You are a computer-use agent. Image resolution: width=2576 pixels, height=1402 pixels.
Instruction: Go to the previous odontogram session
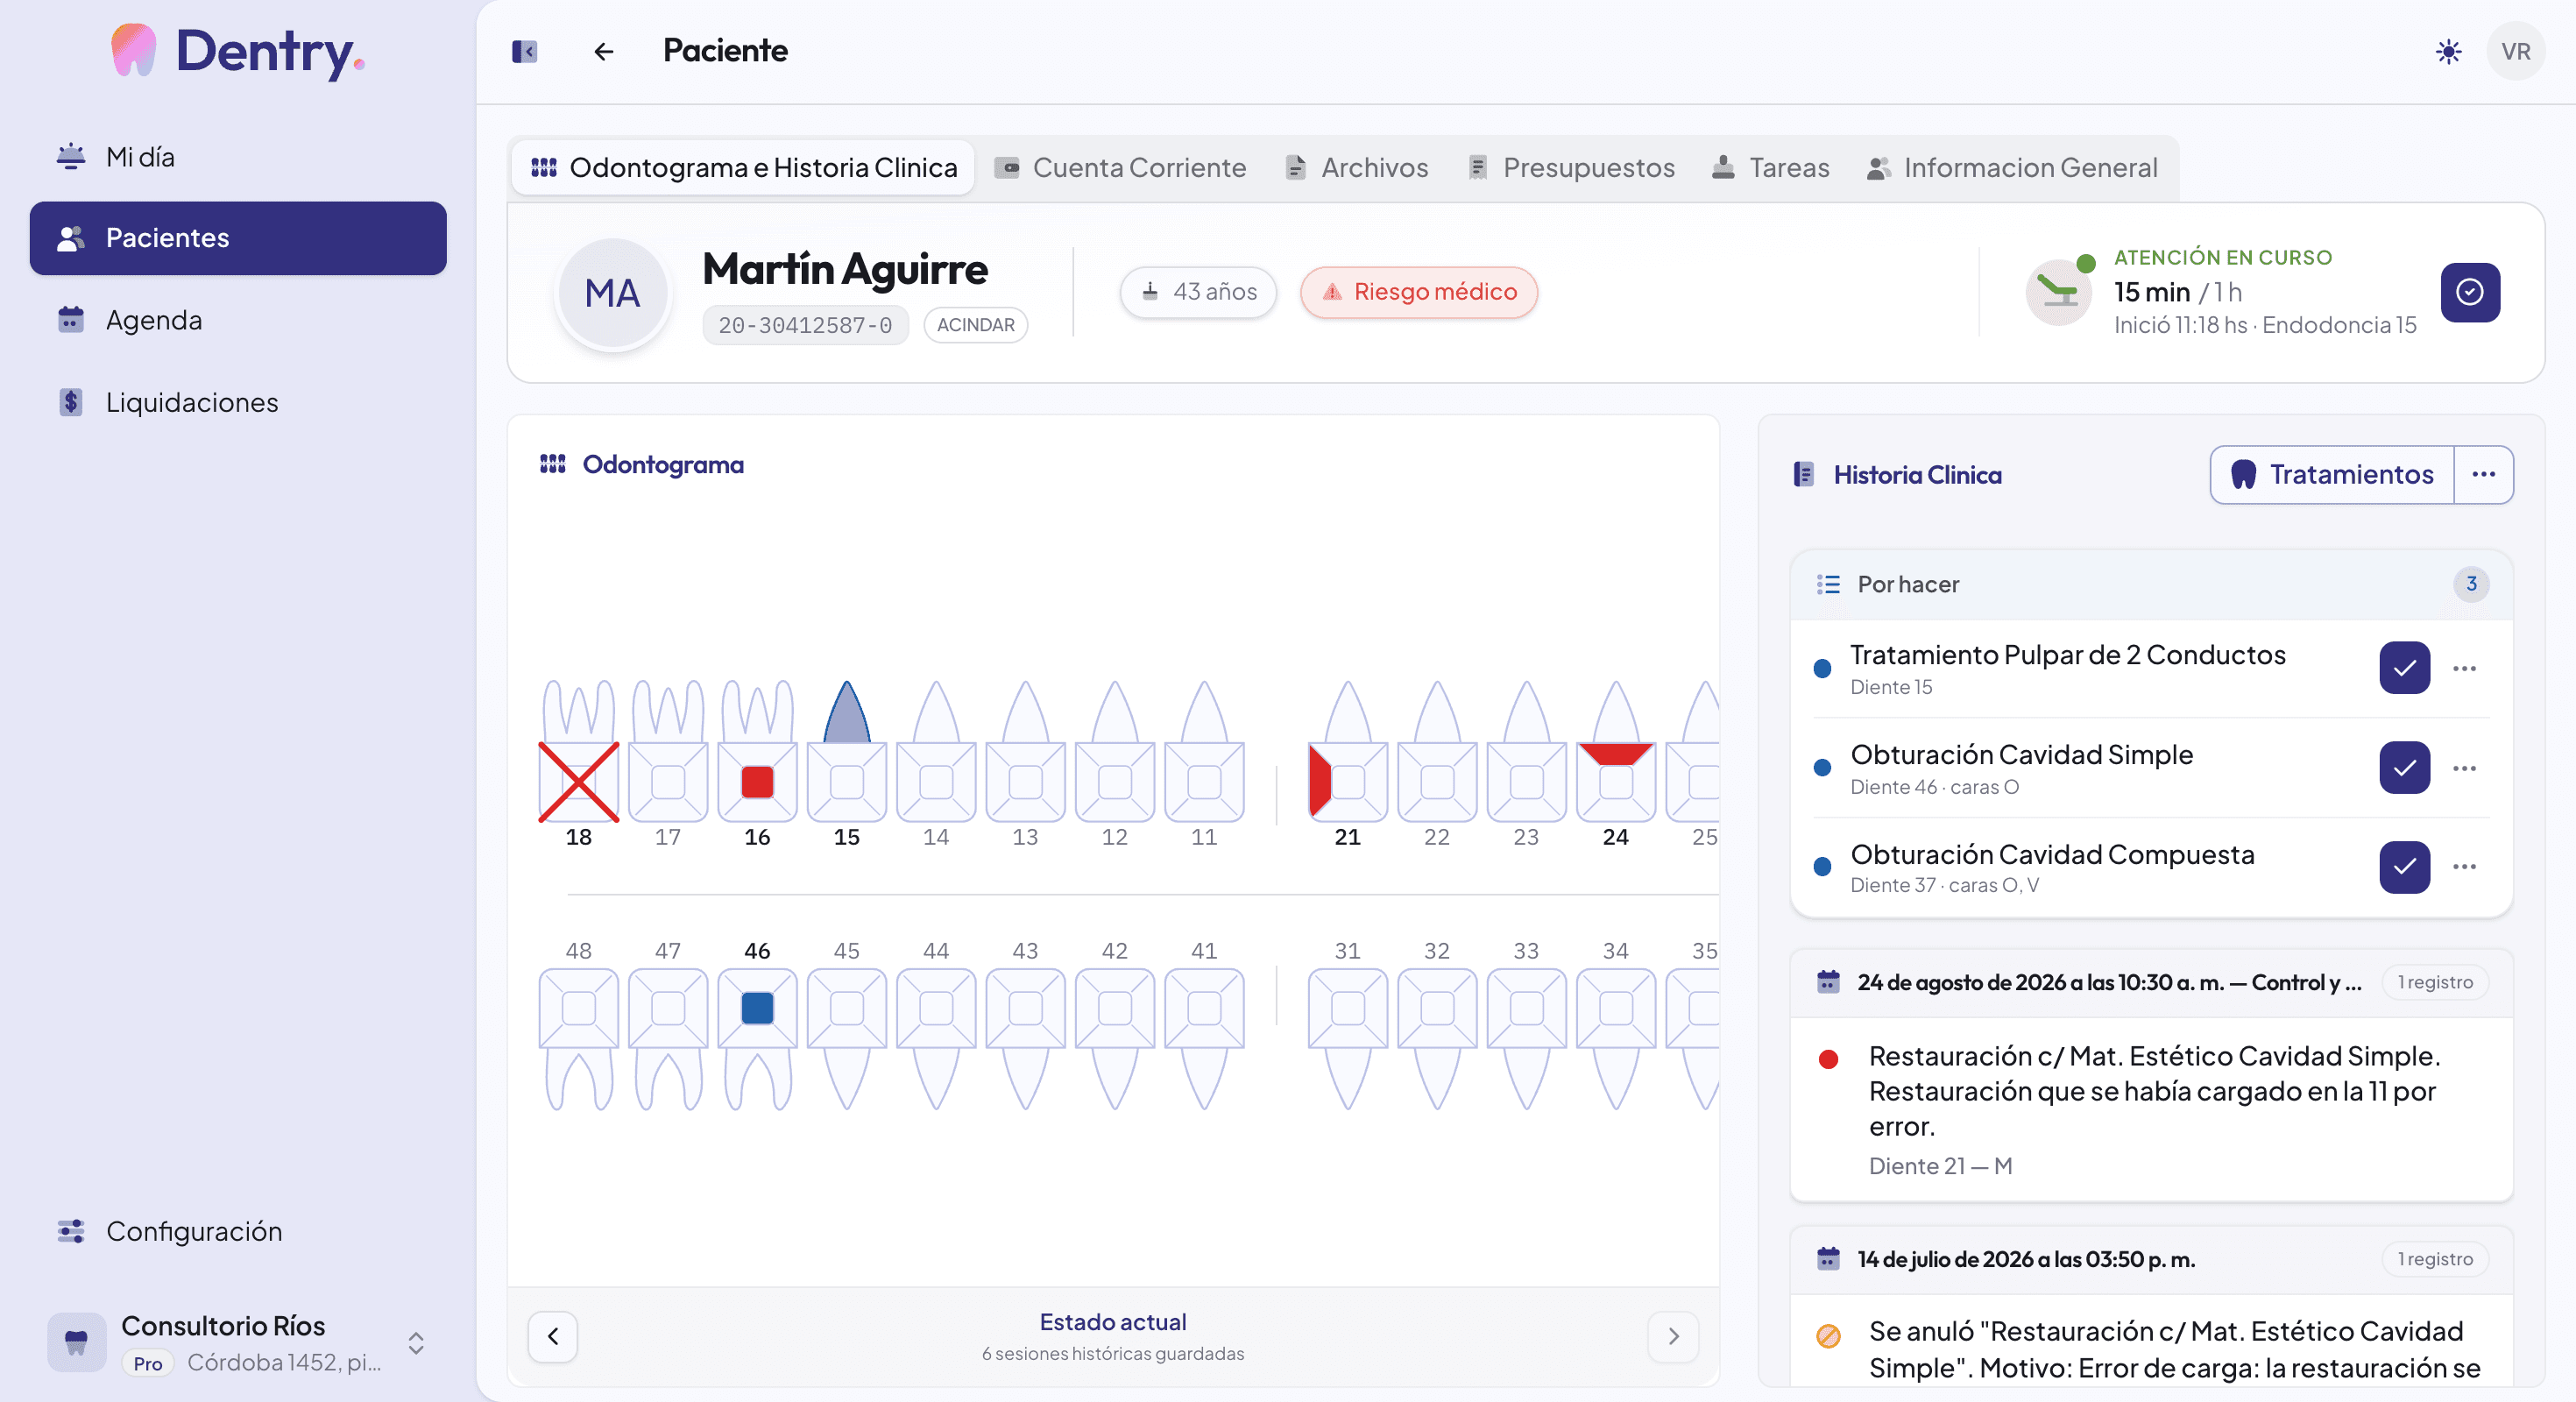[552, 1336]
